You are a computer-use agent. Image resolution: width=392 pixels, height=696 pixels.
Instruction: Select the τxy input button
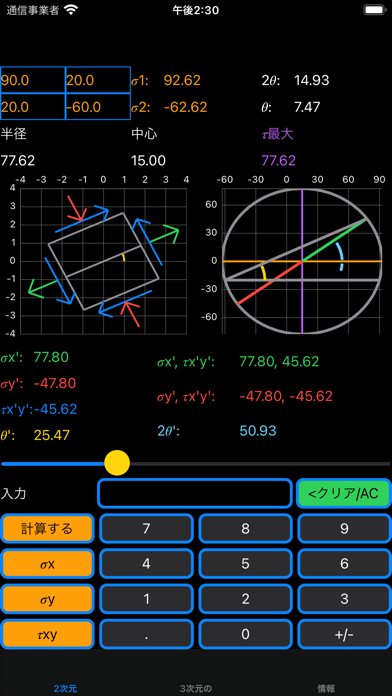[47, 635]
